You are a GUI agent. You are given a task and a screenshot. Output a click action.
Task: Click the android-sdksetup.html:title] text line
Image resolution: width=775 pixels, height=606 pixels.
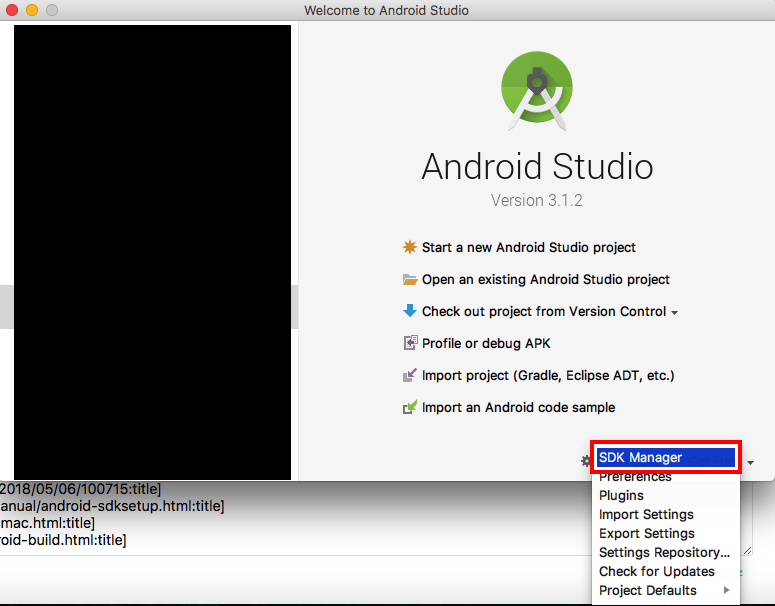click(112, 506)
